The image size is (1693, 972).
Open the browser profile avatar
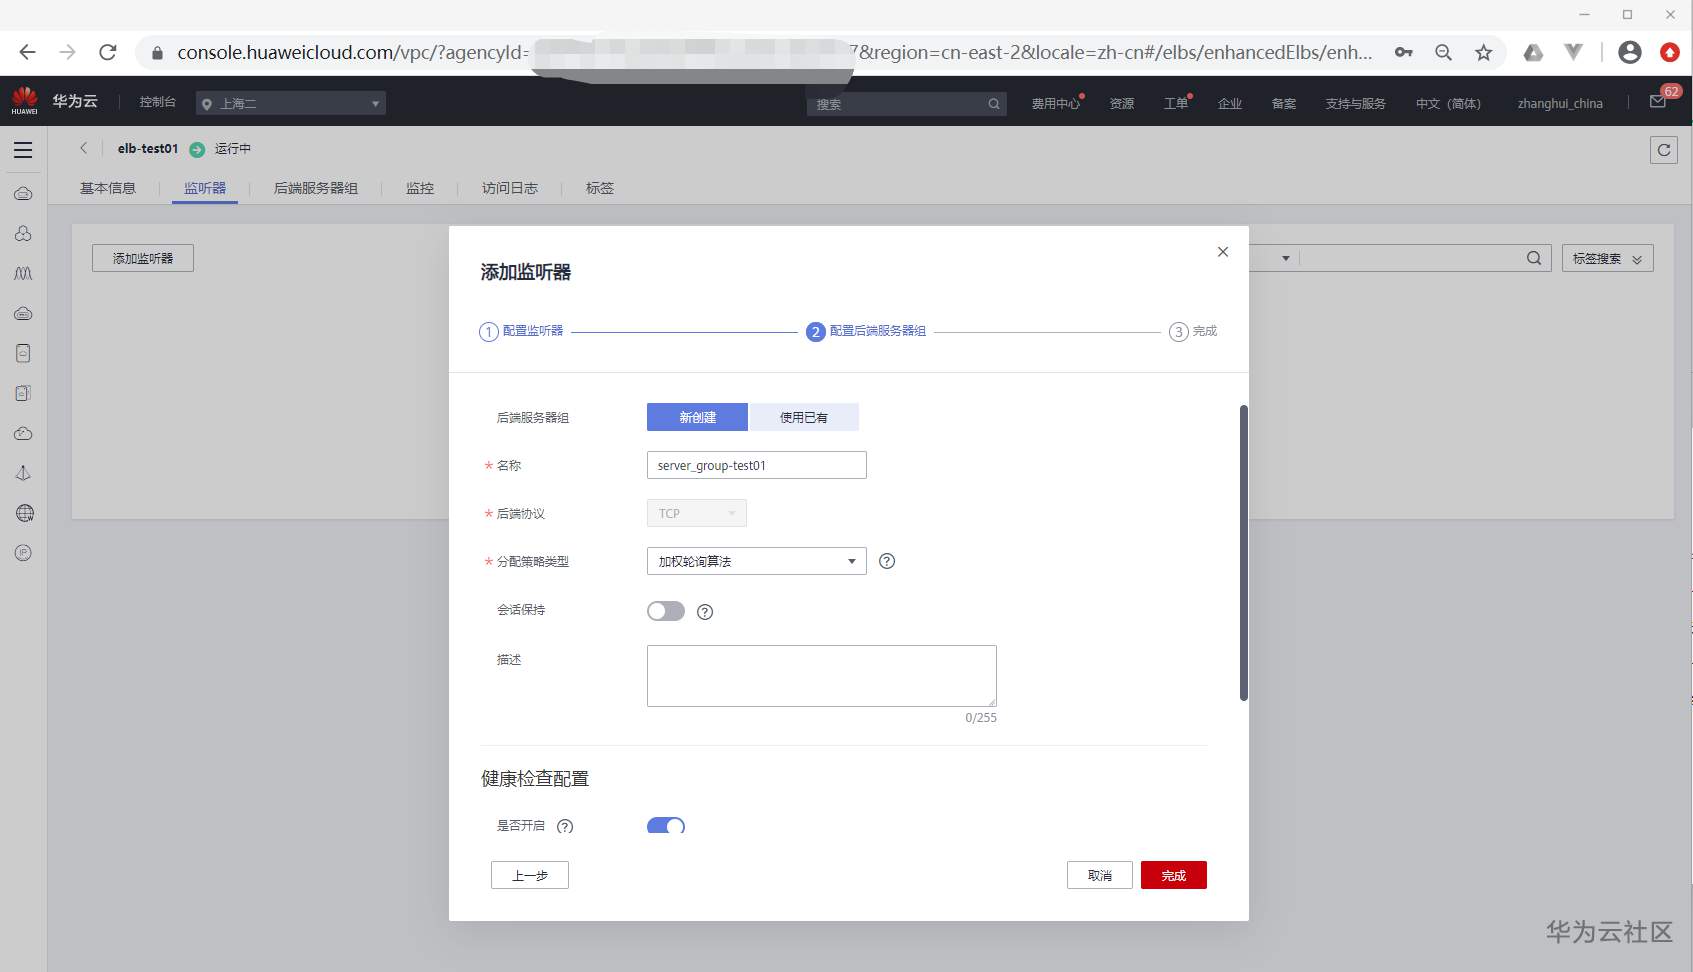[x=1630, y=52]
